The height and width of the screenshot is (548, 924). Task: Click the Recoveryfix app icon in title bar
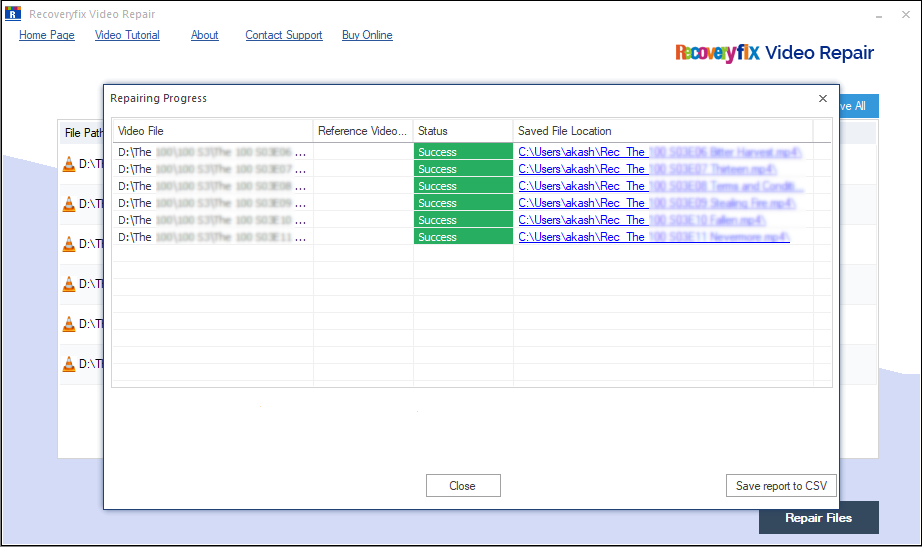click(13, 14)
